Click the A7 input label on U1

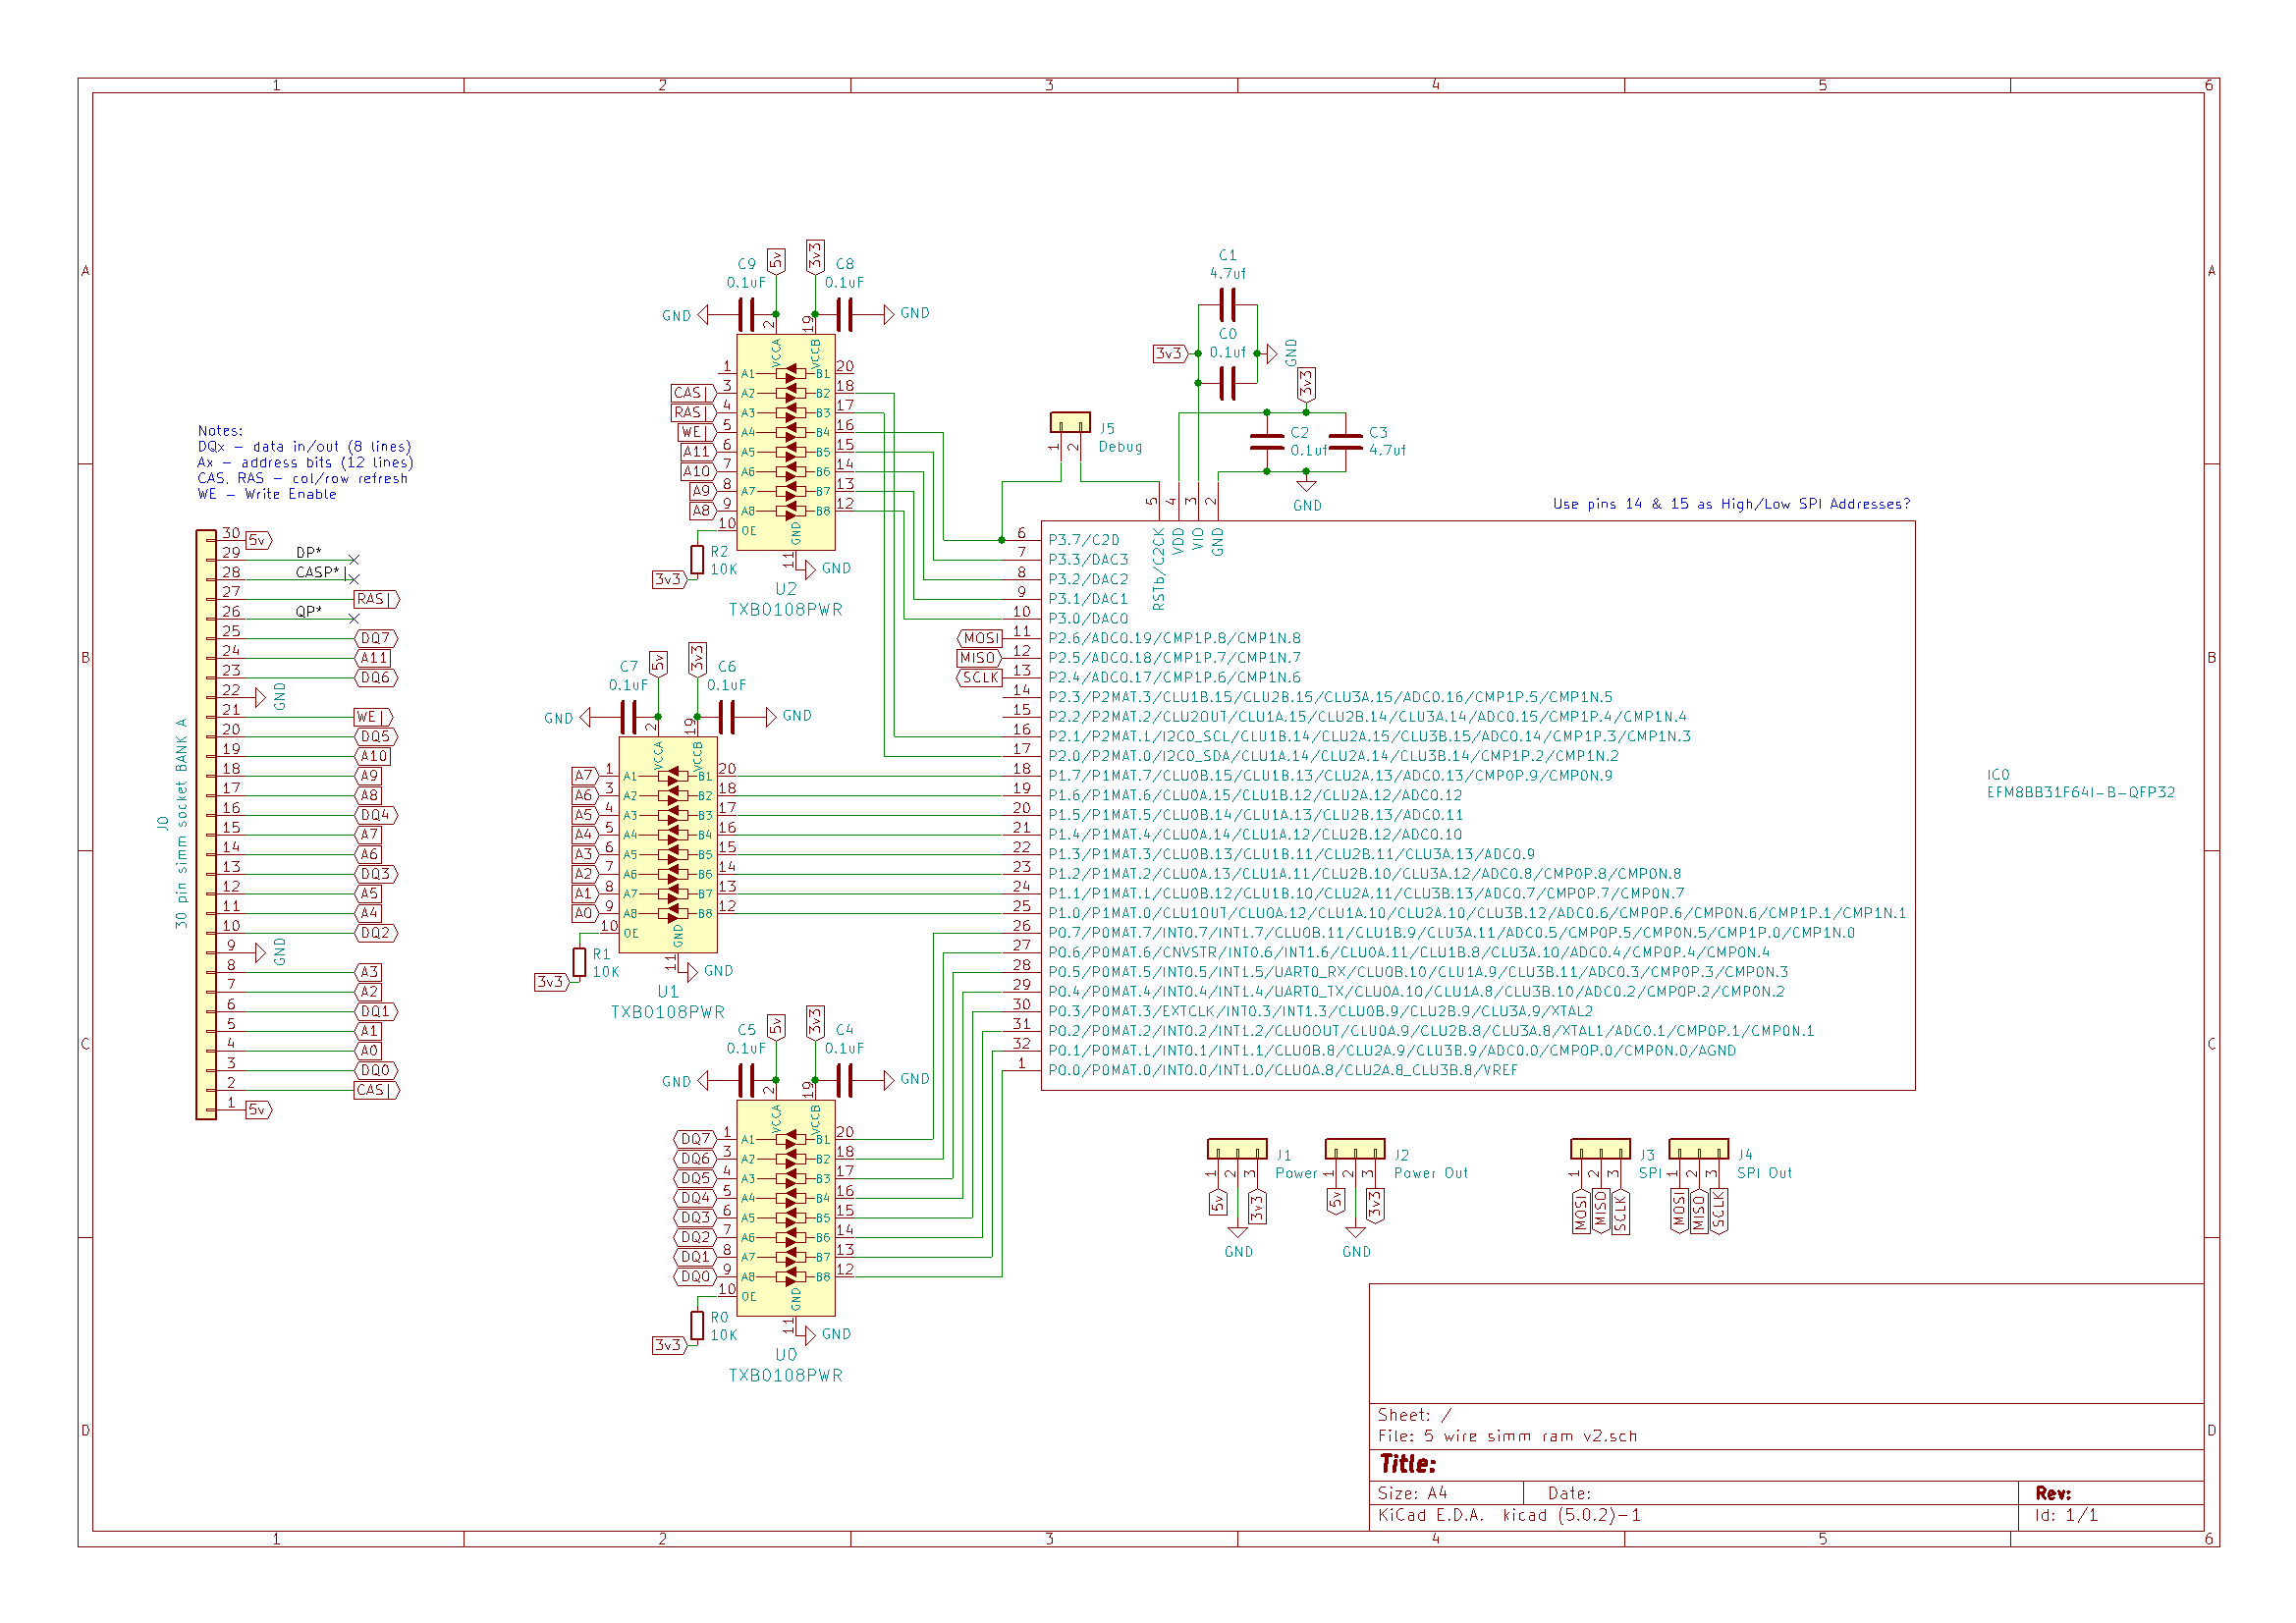click(584, 775)
